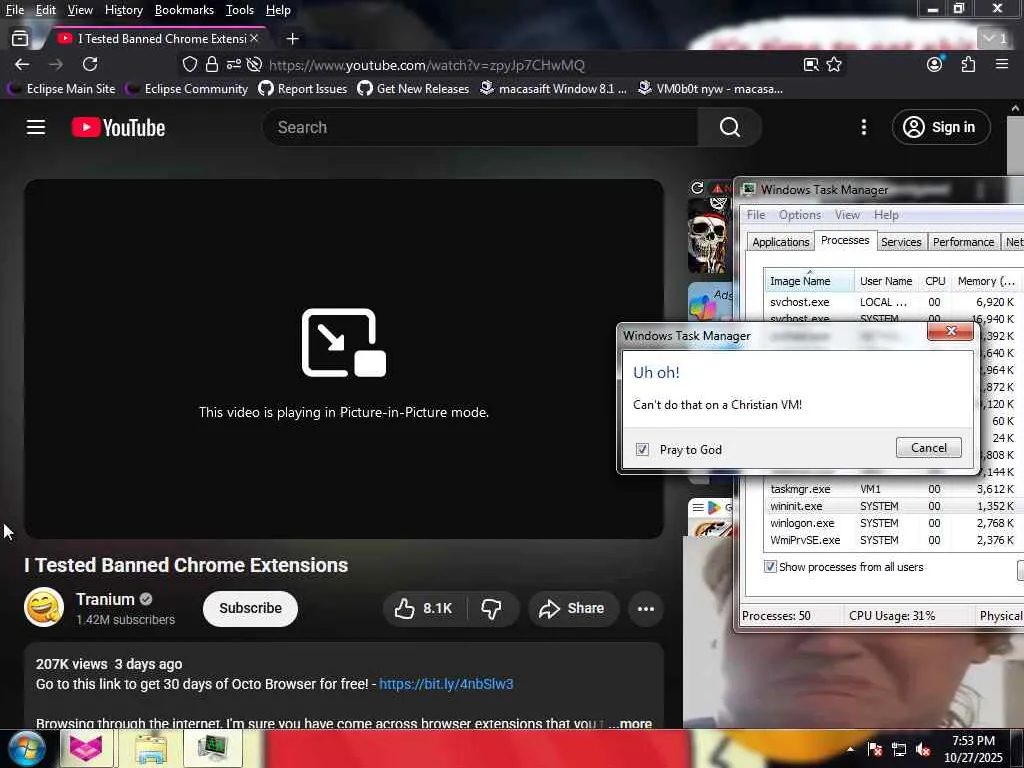
Task: Click the YouTube logo
Action: pos(118,127)
